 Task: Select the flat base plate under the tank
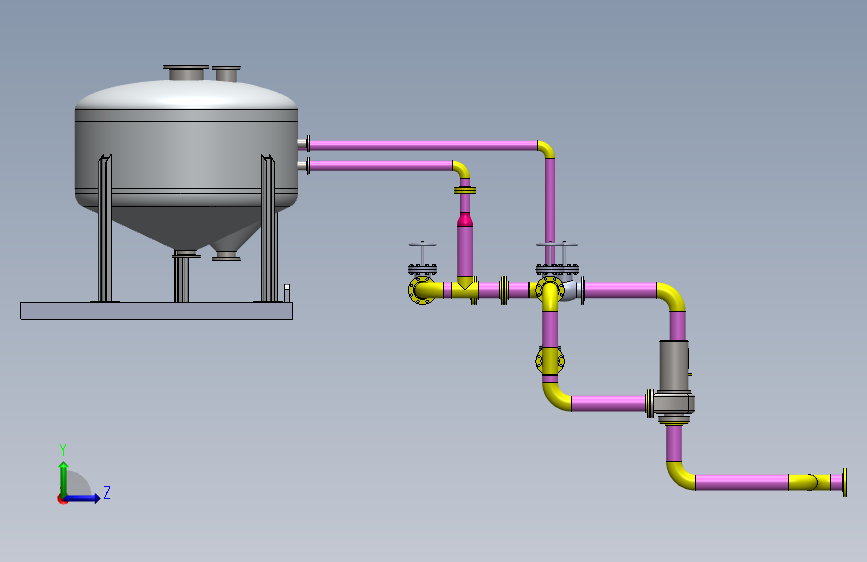tap(156, 311)
